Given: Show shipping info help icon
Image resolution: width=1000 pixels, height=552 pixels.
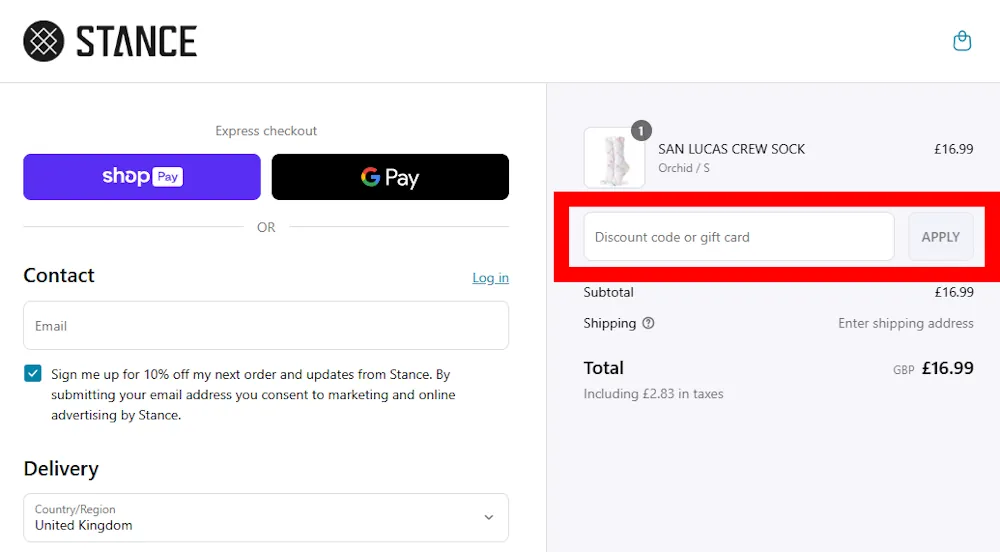Looking at the screenshot, I should click(648, 323).
